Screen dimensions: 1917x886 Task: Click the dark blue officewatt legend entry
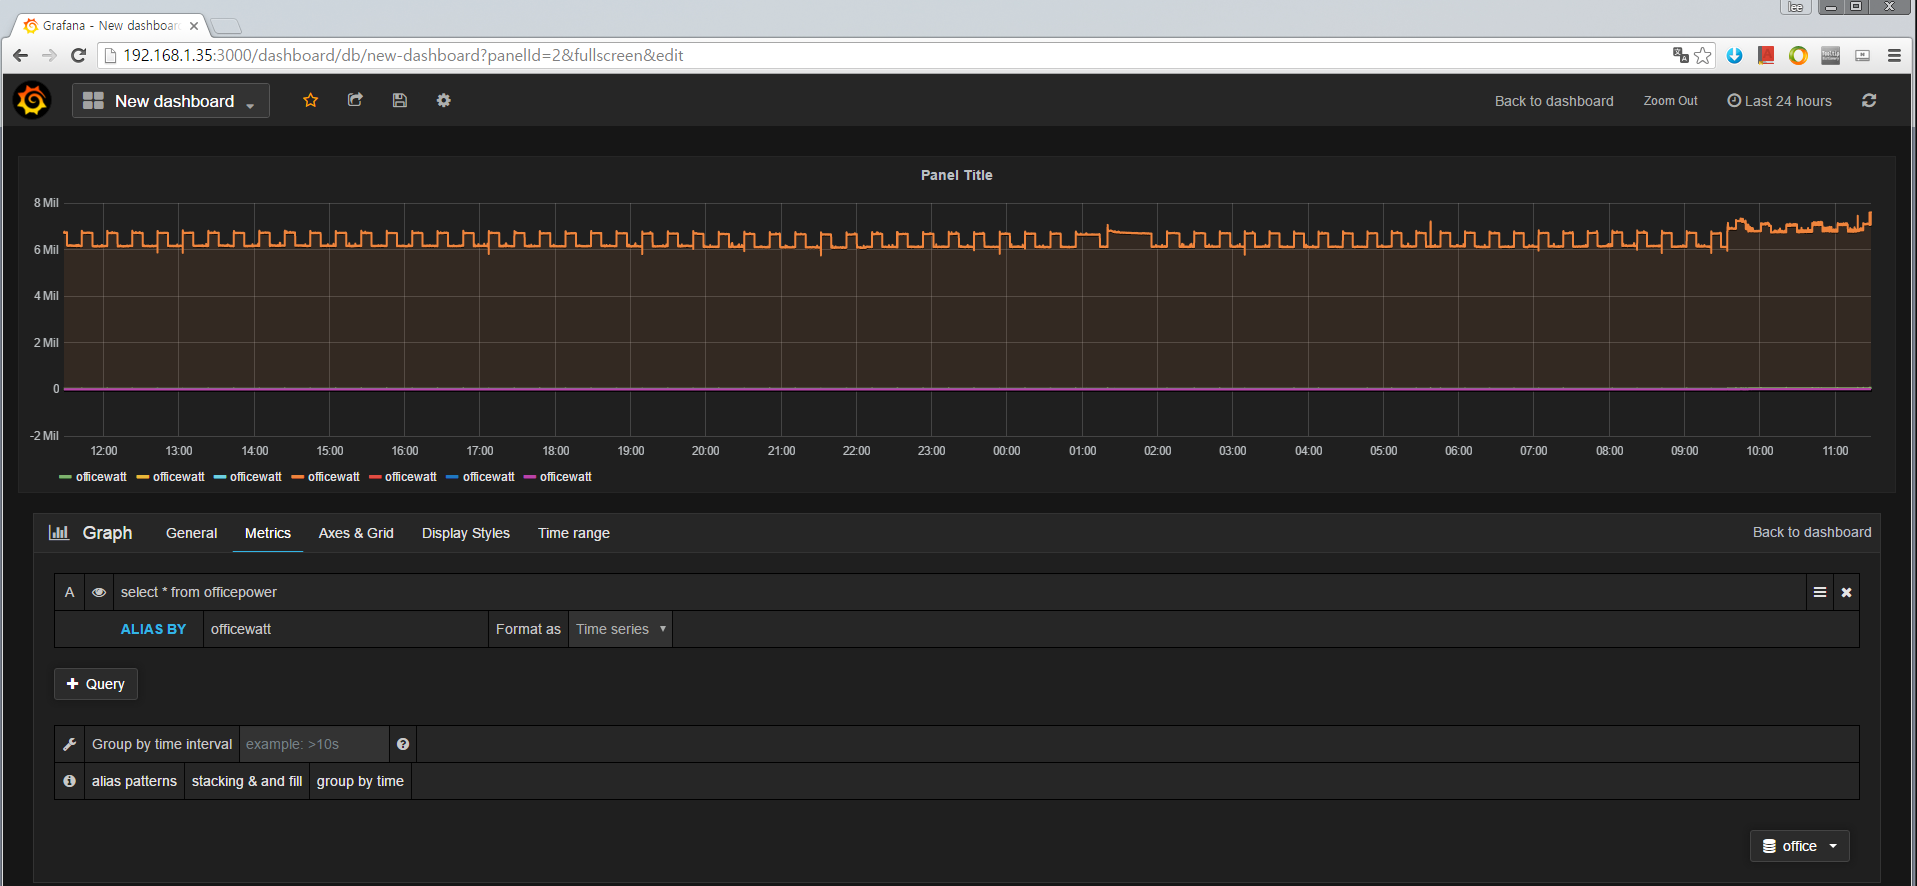click(x=481, y=477)
